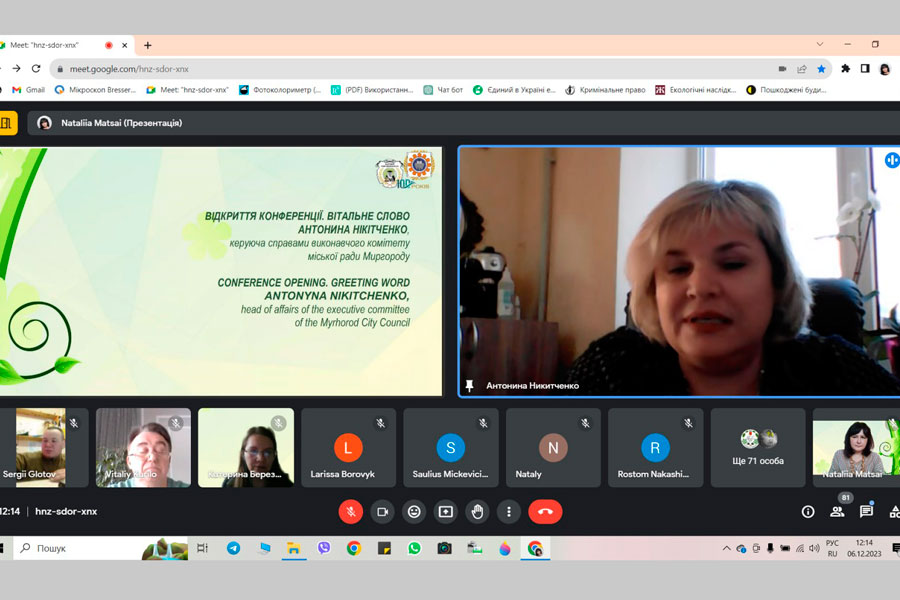The height and width of the screenshot is (600, 900).
Task: Select Nataliia Matsai video tile
Action: [x=856, y=447]
